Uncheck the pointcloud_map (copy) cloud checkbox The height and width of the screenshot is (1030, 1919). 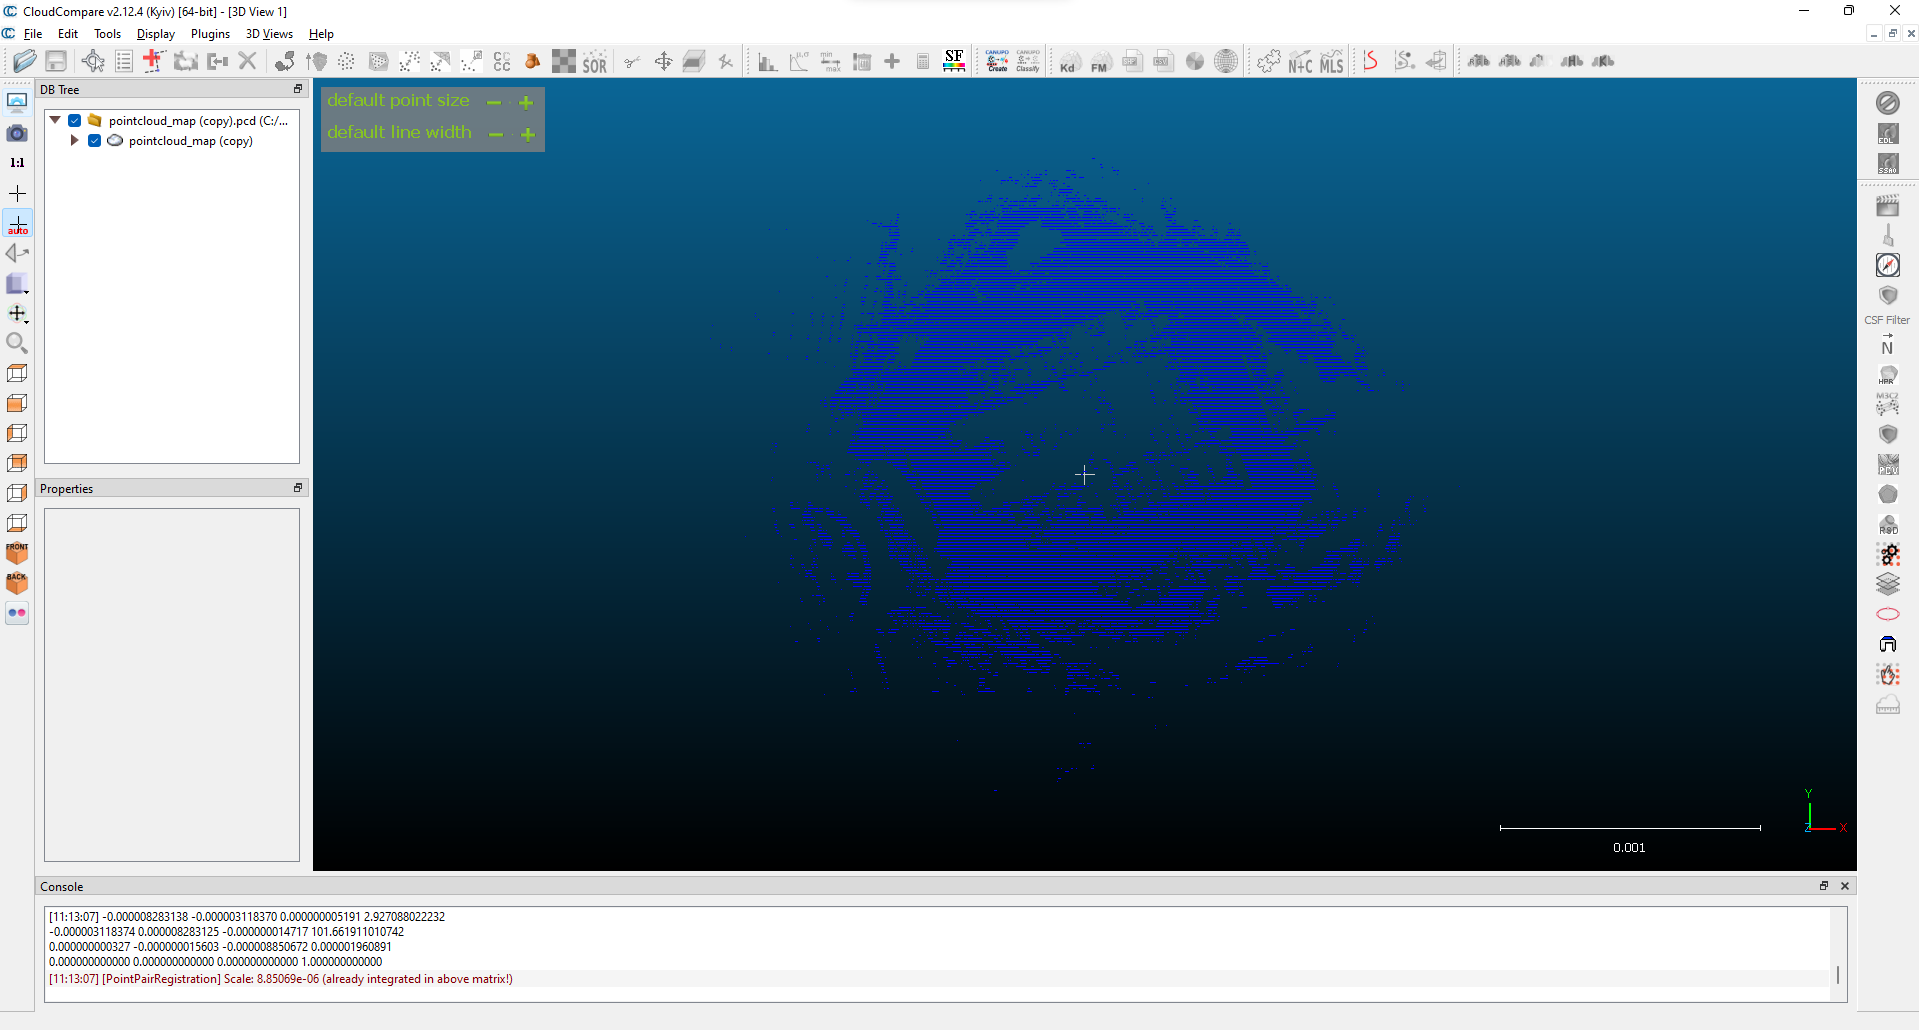click(95, 141)
